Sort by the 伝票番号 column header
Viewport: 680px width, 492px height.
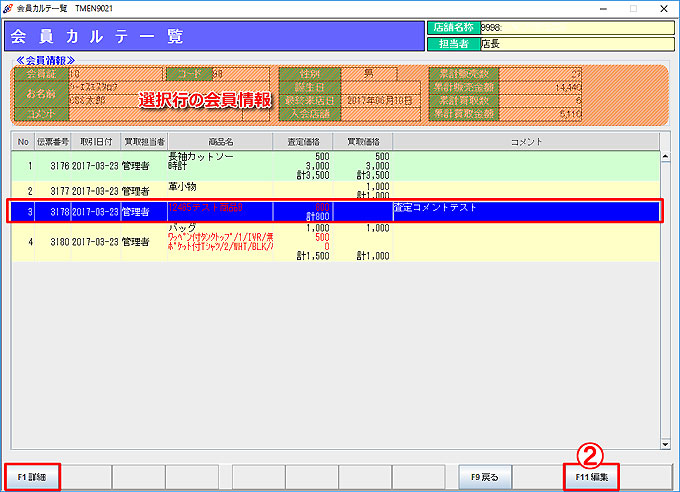pos(53,142)
